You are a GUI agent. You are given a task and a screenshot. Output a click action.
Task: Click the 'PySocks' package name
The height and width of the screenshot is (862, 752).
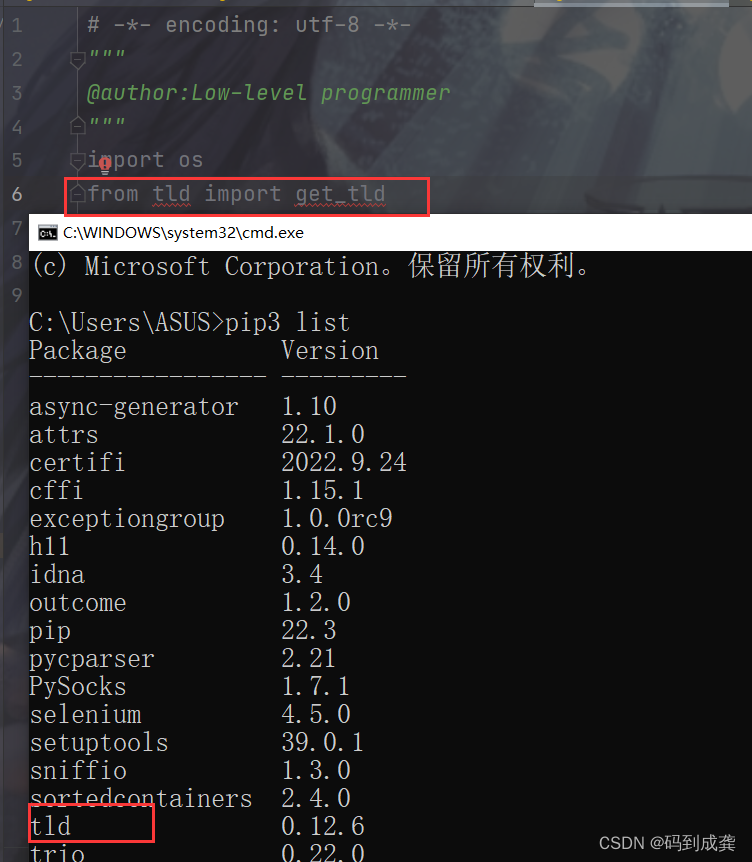(78, 687)
